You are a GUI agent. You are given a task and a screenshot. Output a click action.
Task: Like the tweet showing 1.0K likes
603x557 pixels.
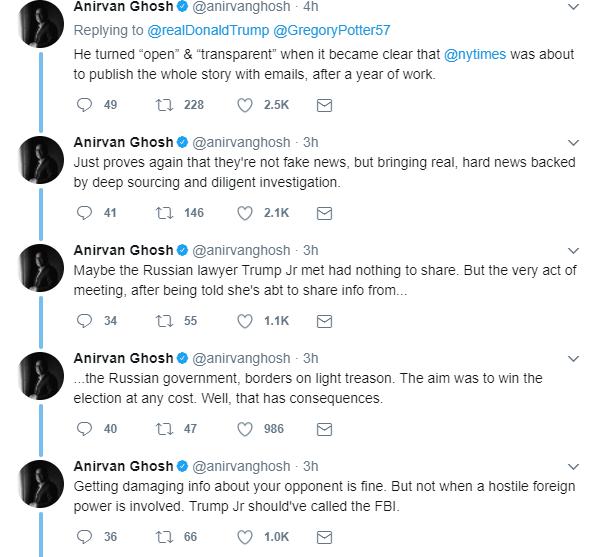245,537
